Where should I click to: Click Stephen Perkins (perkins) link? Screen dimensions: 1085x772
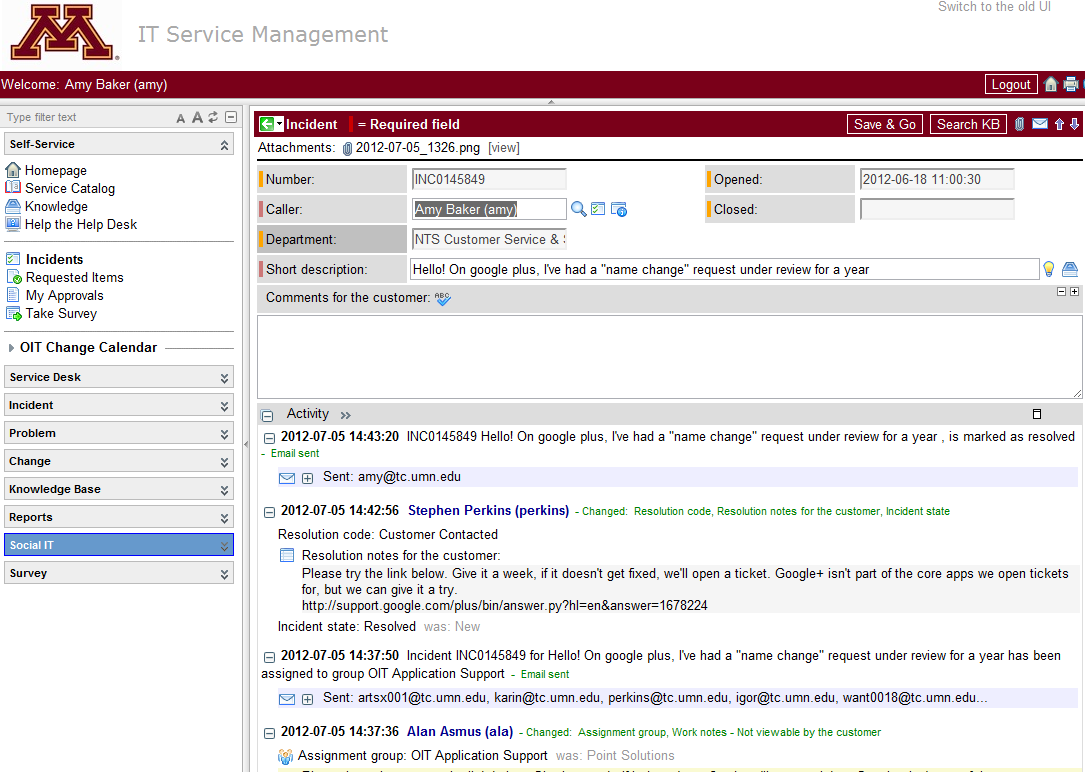pyautogui.click(x=489, y=511)
